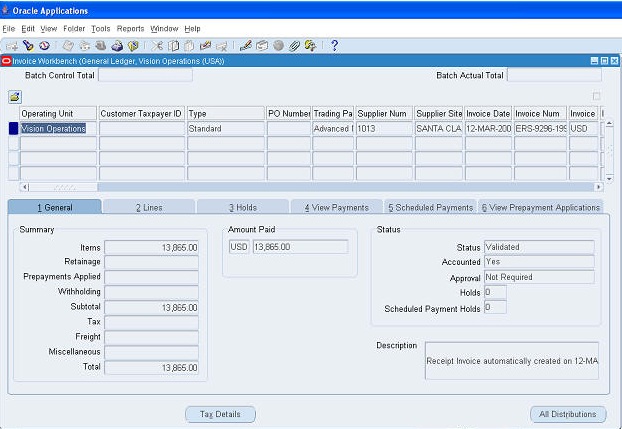Click the Close Form toolbar icon
Image resolution: width=622 pixels, height=429 pixels.
(x=133, y=46)
